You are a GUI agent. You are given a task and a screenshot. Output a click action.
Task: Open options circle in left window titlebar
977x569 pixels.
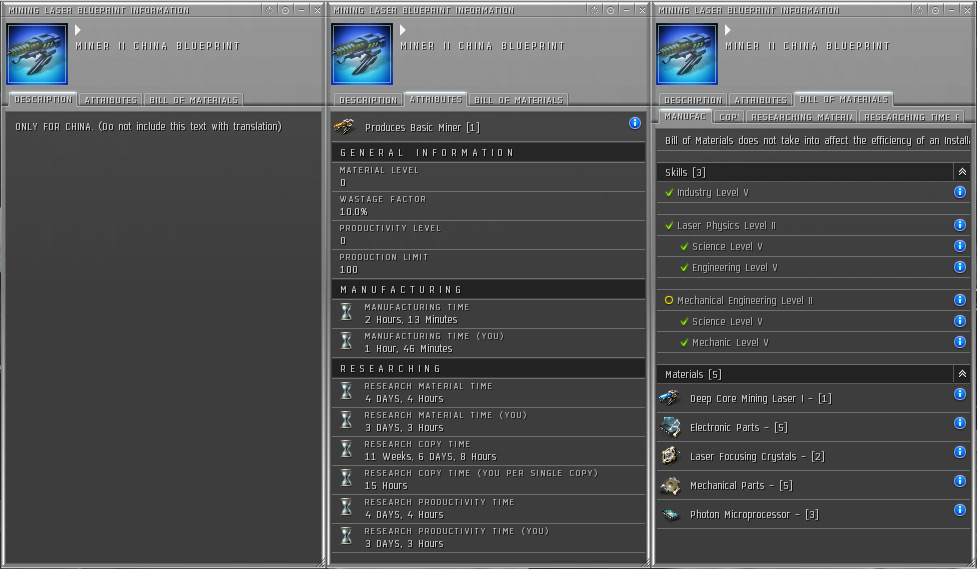point(285,10)
